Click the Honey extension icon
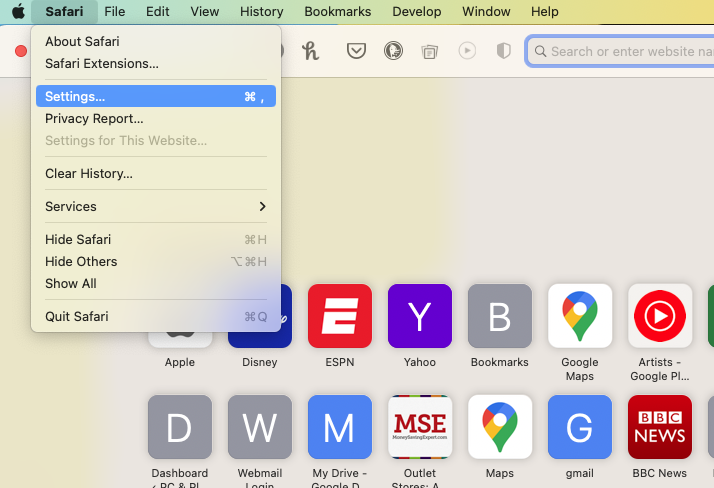 click(x=311, y=51)
